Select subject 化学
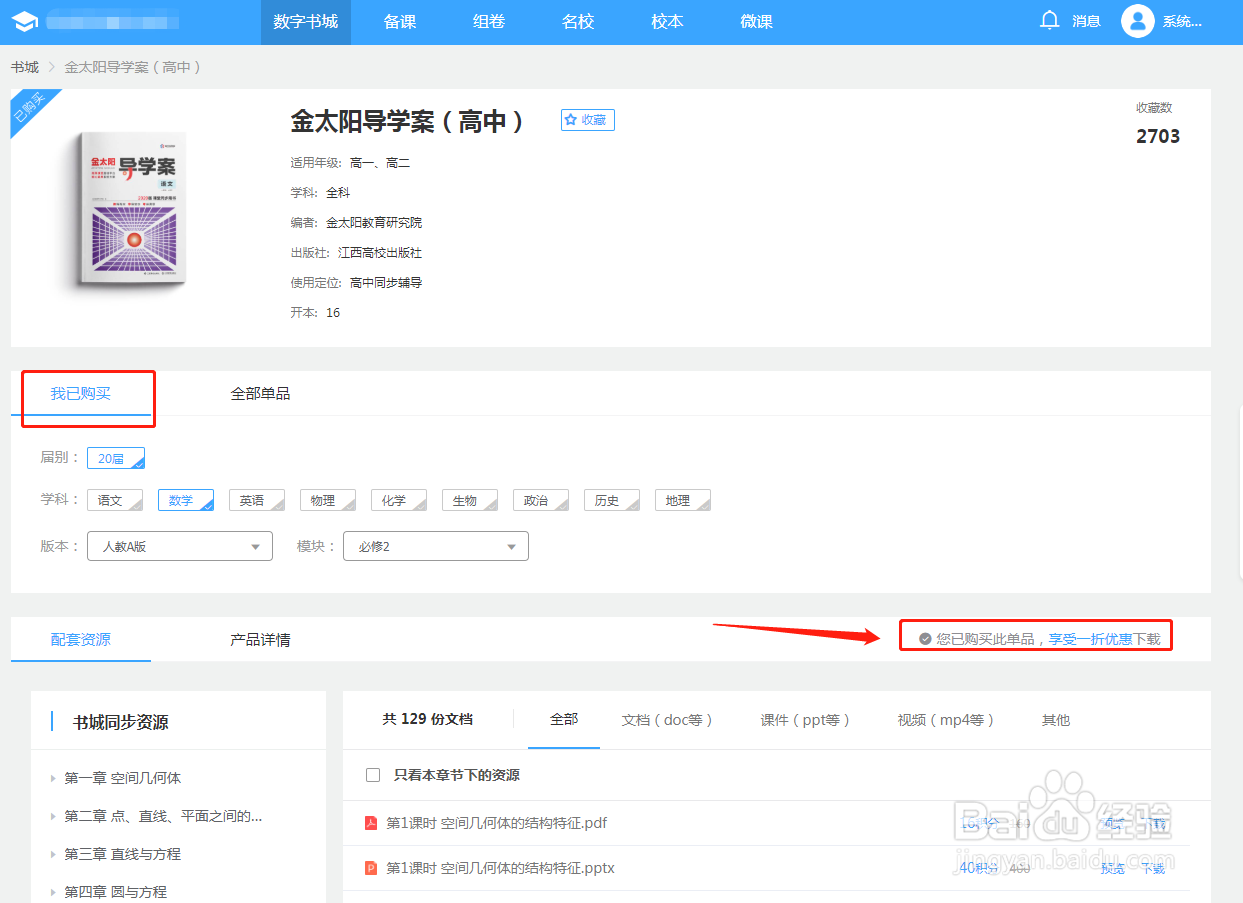Screen dimensions: 1243x903 click(x=399, y=500)
